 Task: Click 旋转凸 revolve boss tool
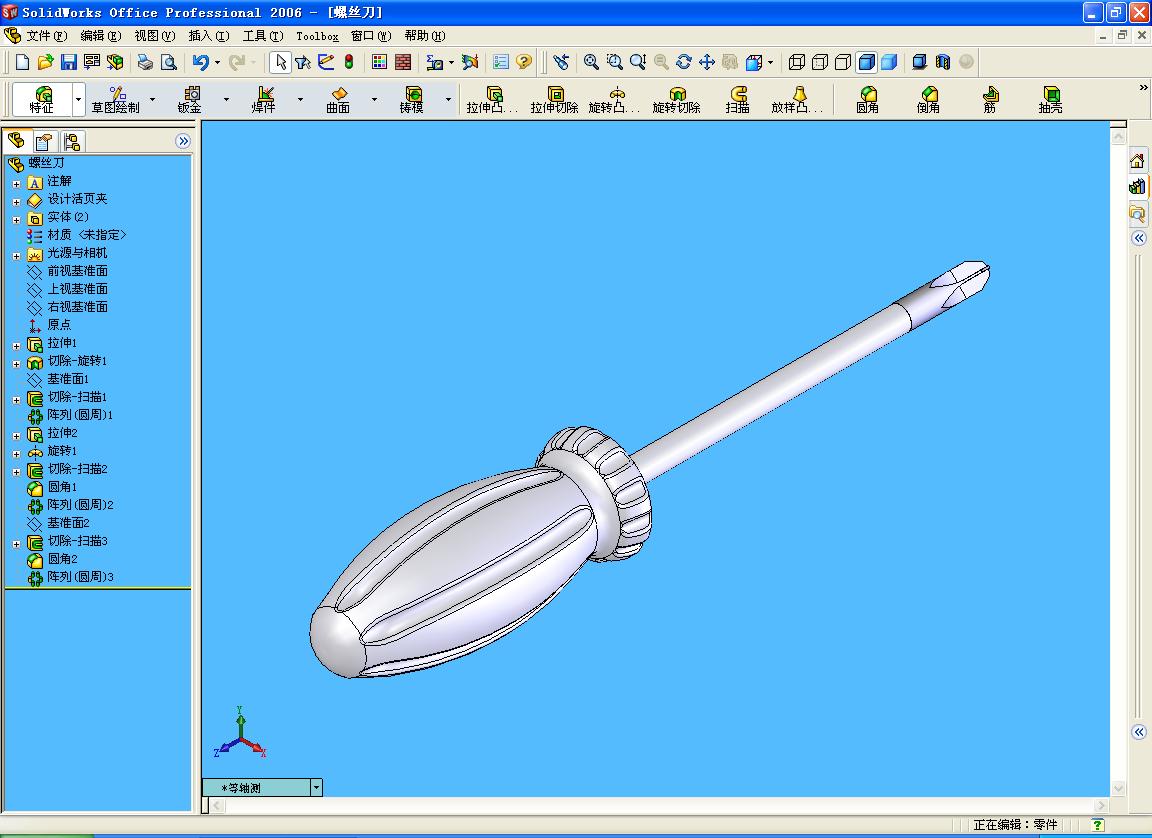pyautogui.click(x=614, y=99)
